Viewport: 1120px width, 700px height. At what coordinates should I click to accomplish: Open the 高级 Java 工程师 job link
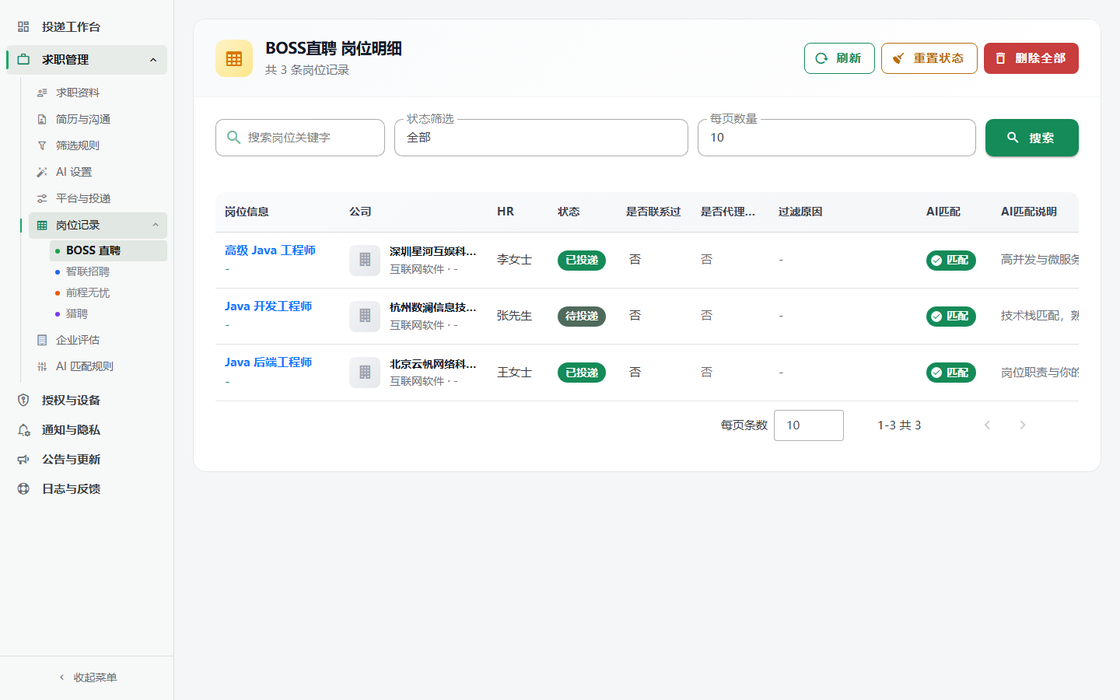270,251
